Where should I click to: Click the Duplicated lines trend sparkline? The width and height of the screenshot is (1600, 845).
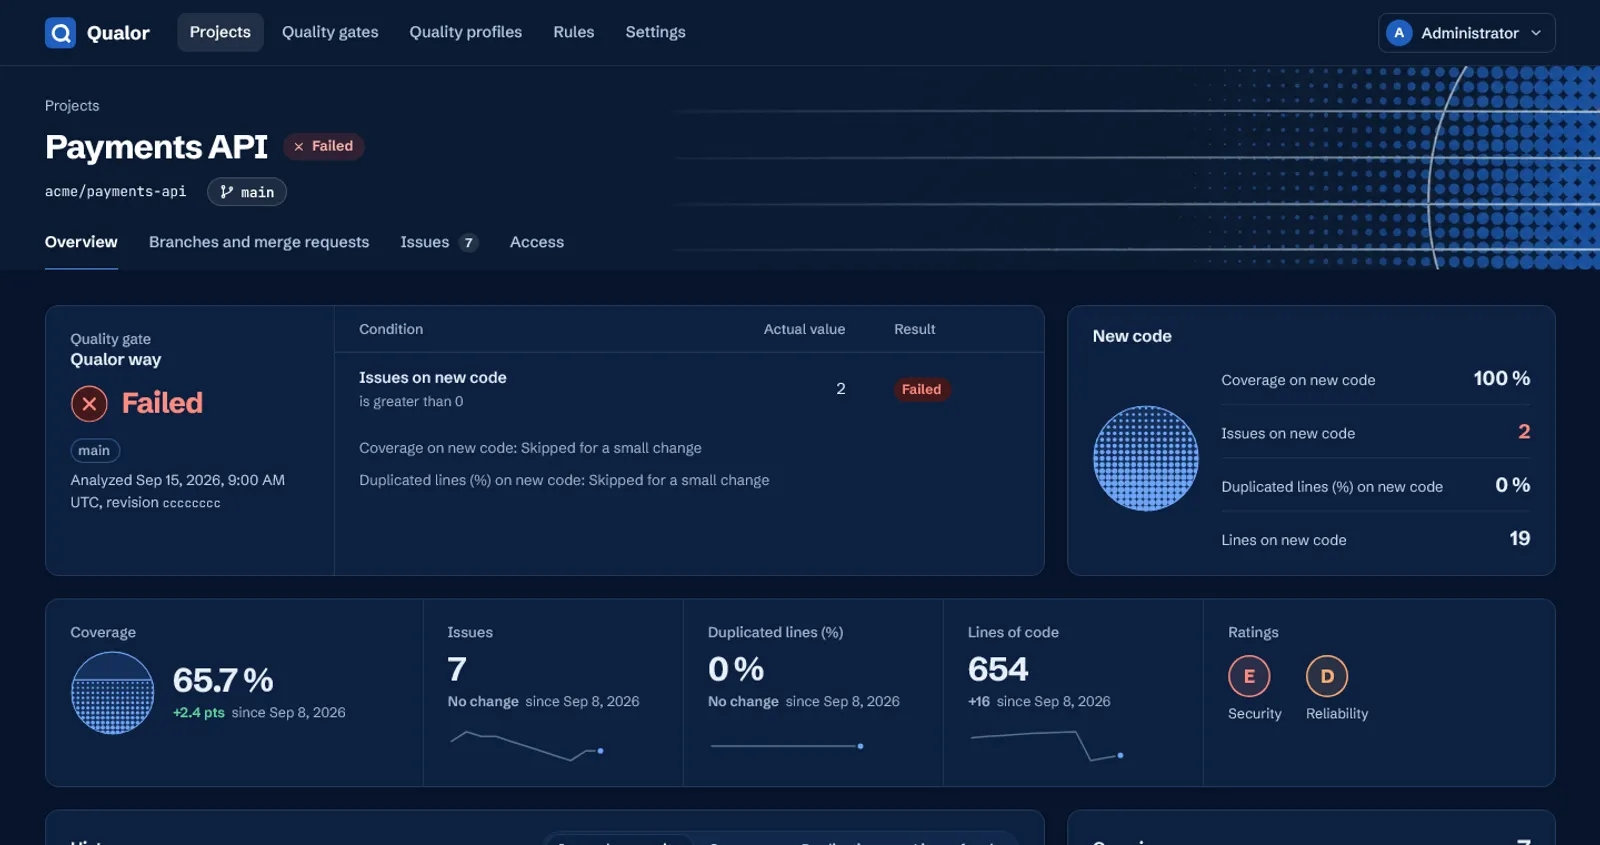coord(787,746)
